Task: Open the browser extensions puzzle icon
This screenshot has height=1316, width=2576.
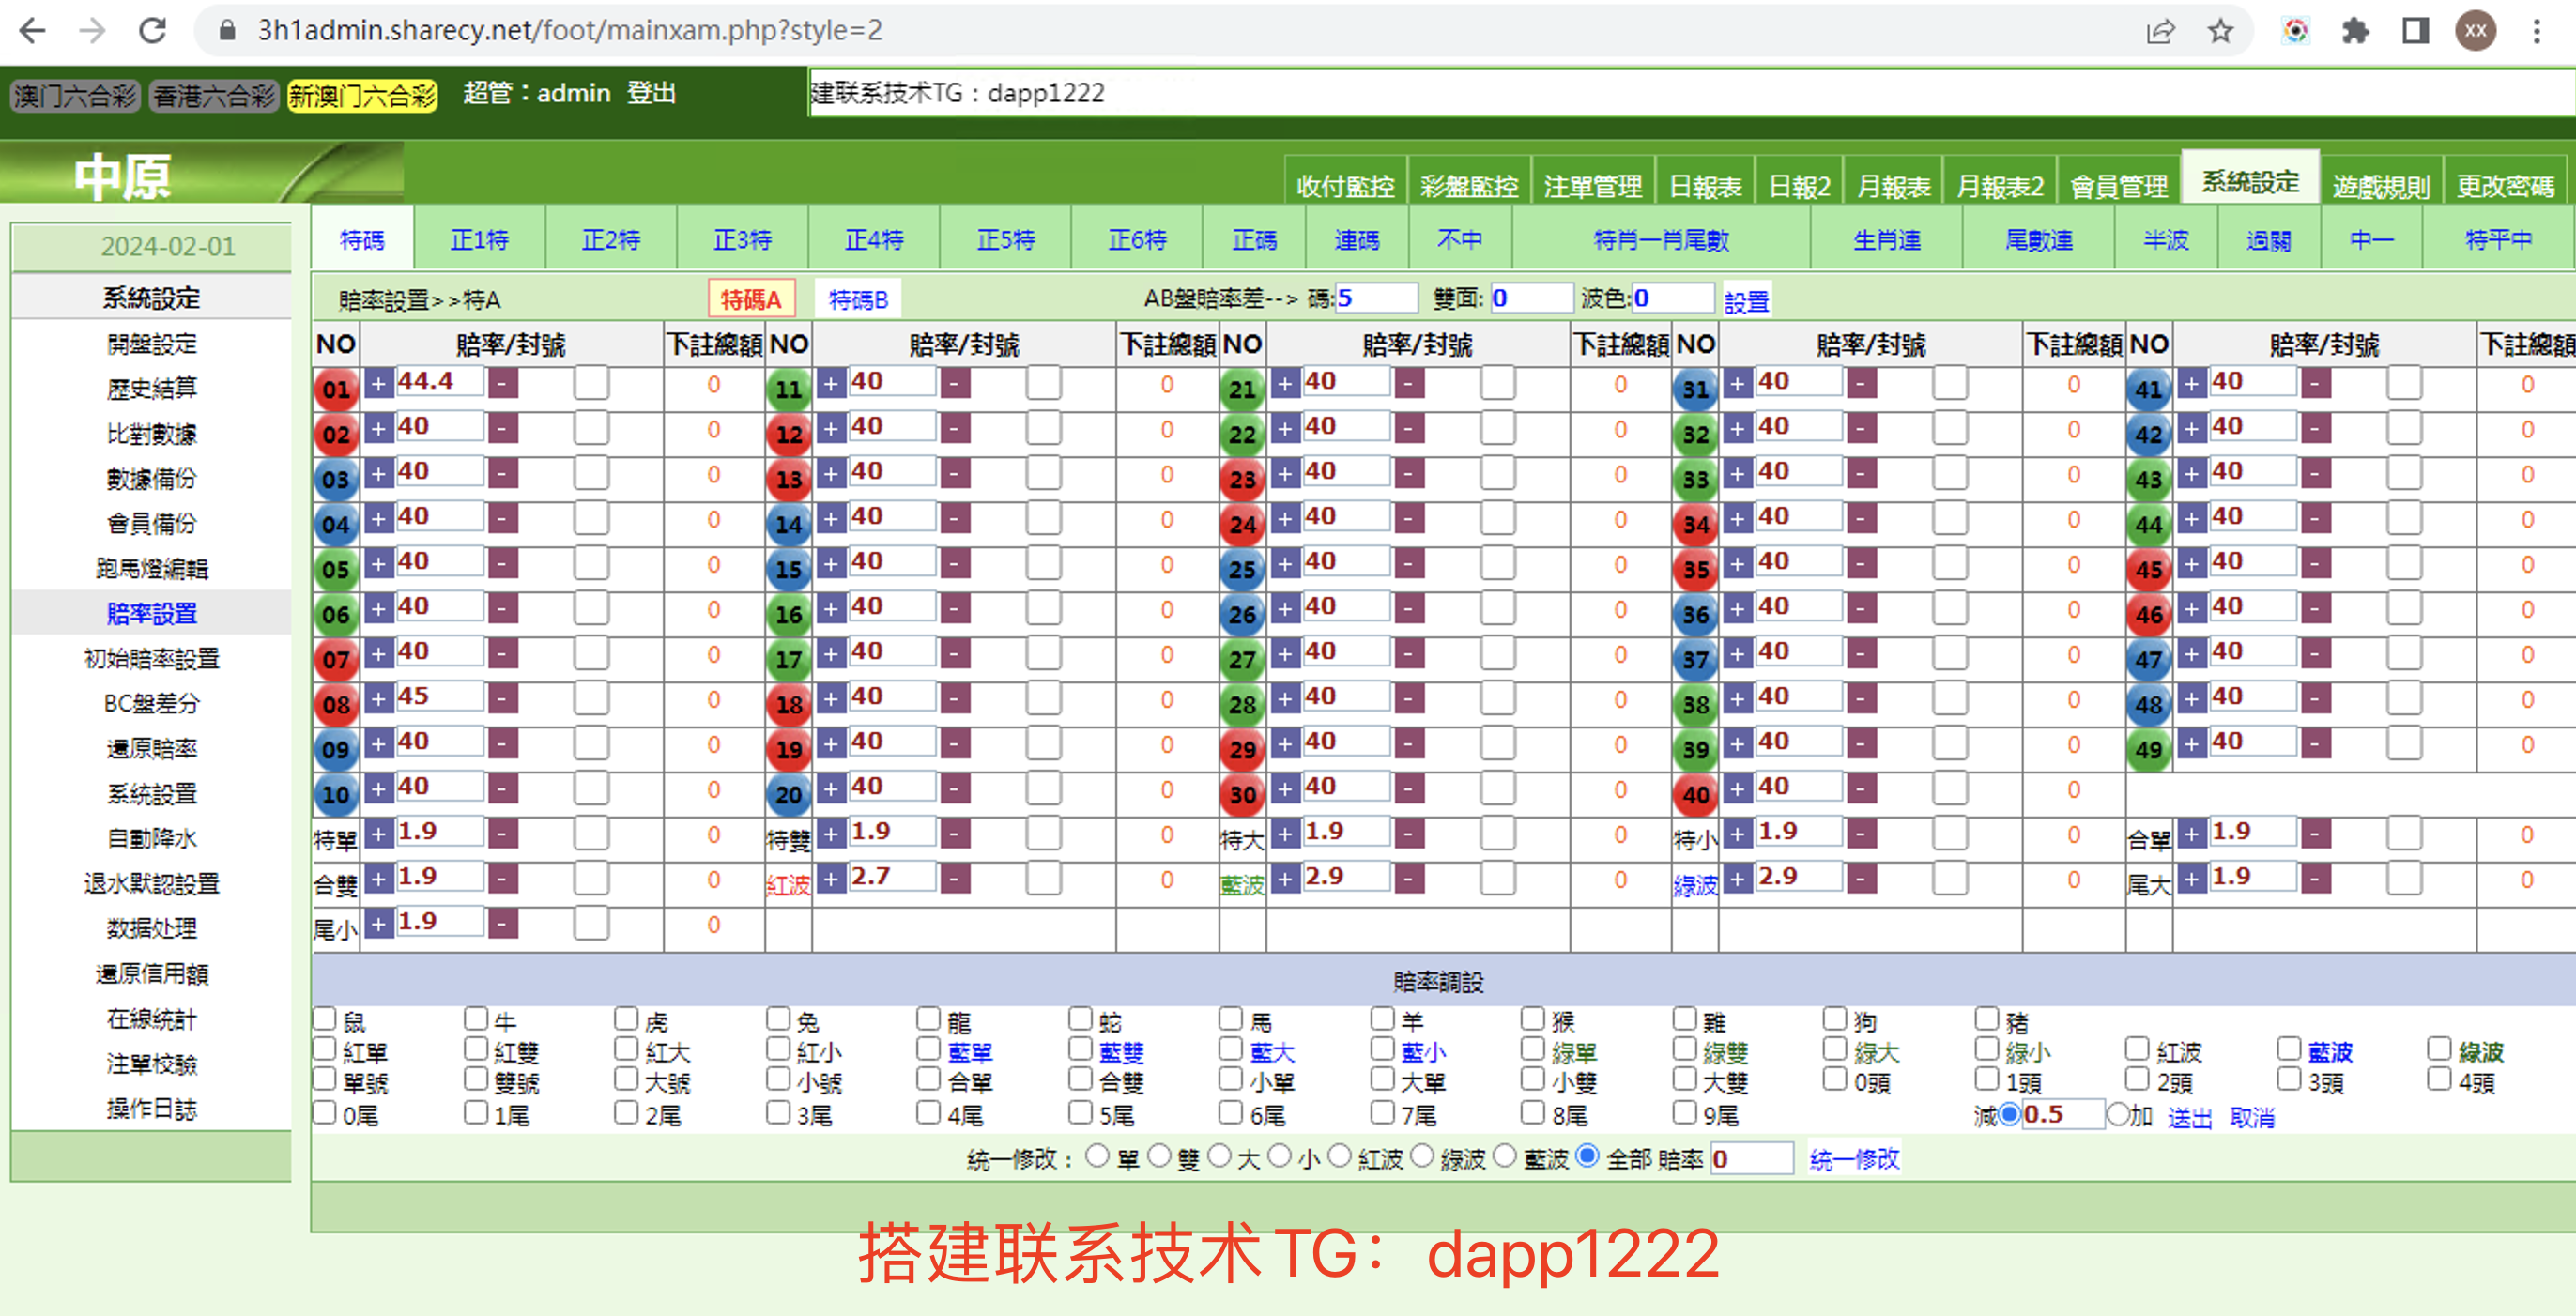Action: point(2355,31)
